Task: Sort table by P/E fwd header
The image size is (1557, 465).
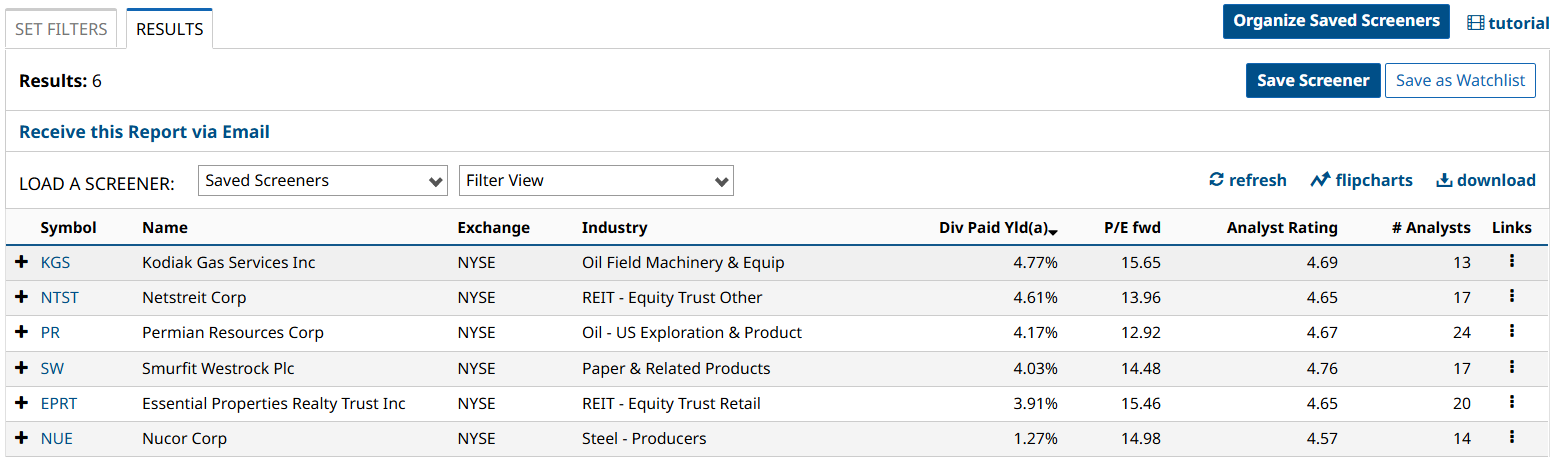Action: tap(1132, 228)
